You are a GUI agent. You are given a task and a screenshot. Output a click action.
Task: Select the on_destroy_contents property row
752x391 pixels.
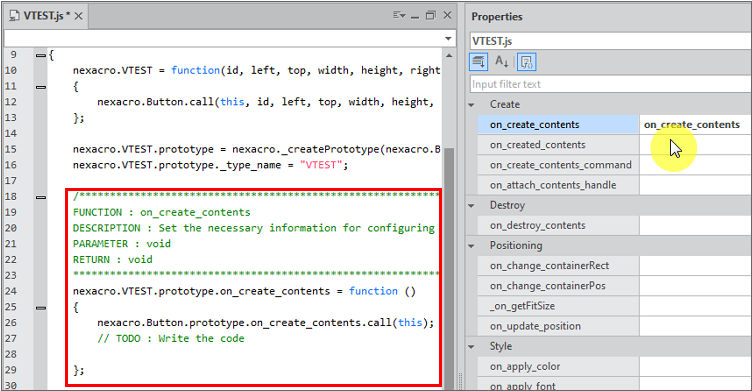point(614,225)
